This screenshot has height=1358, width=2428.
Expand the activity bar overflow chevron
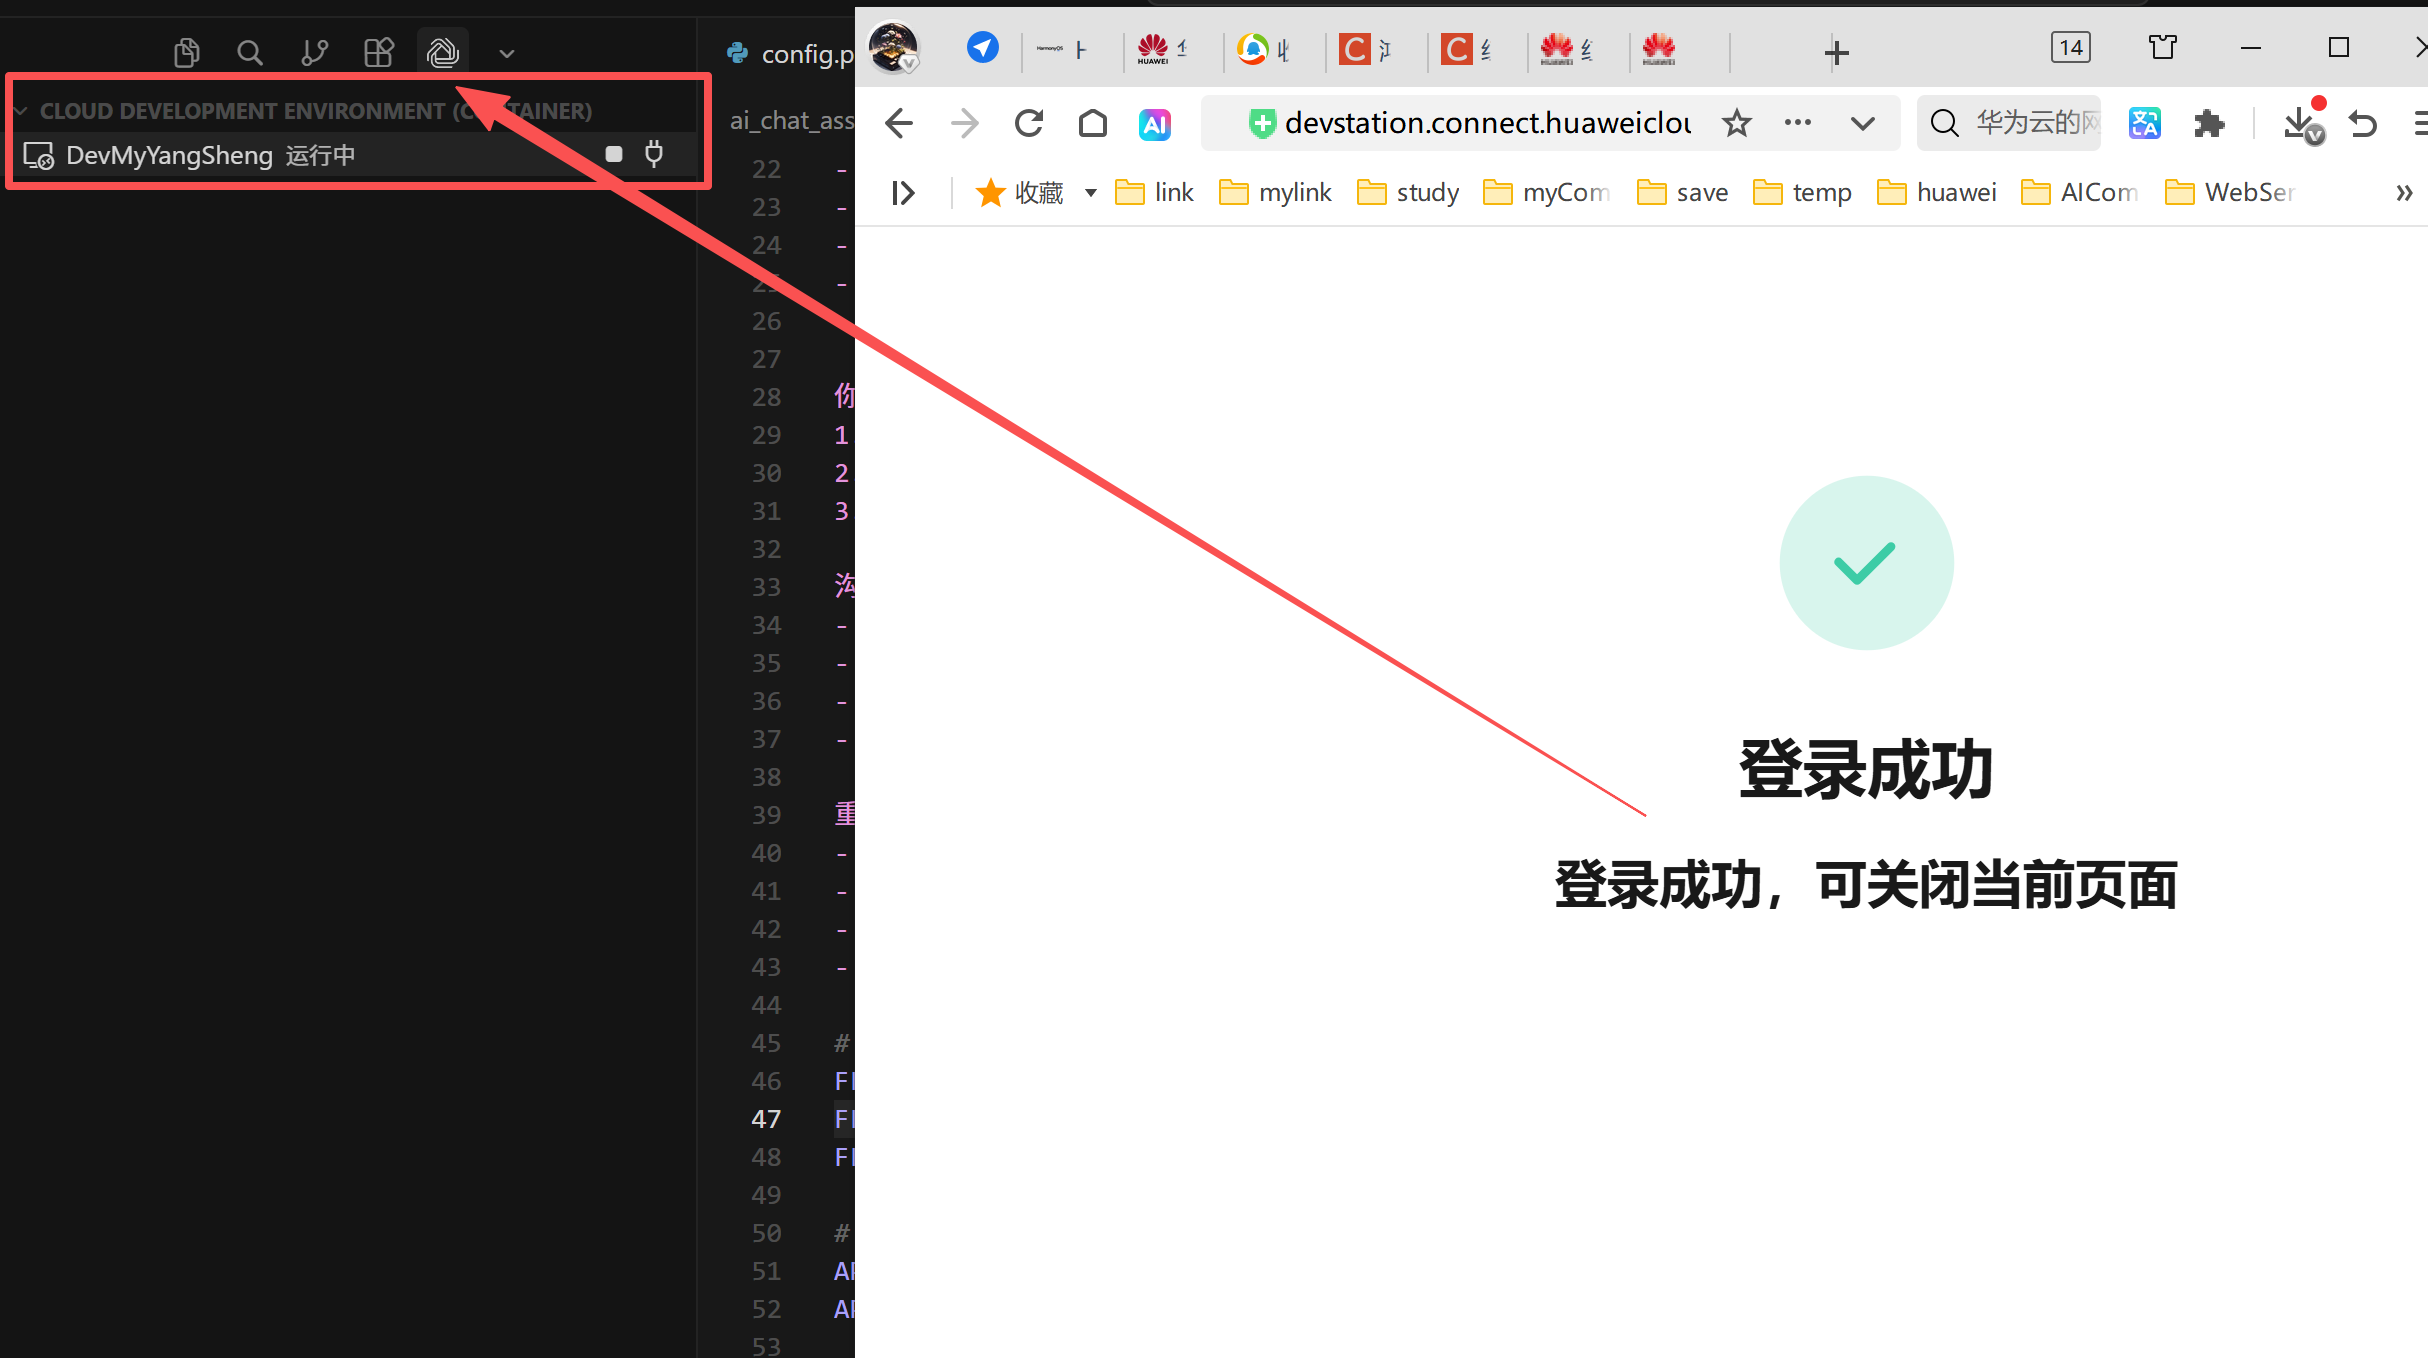pos(507,53)
